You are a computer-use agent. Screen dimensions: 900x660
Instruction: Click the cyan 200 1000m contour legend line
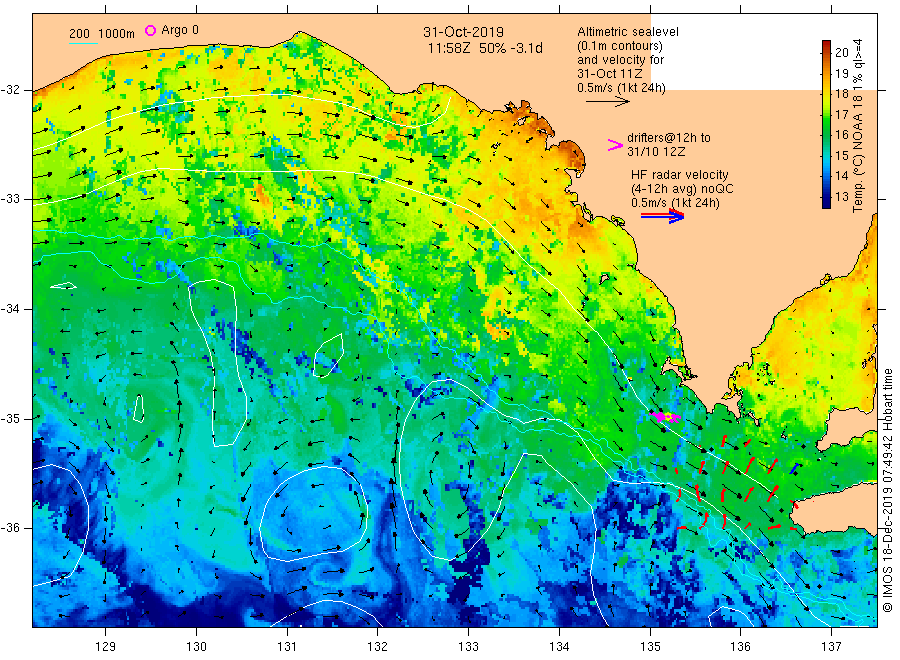point(84,43)
